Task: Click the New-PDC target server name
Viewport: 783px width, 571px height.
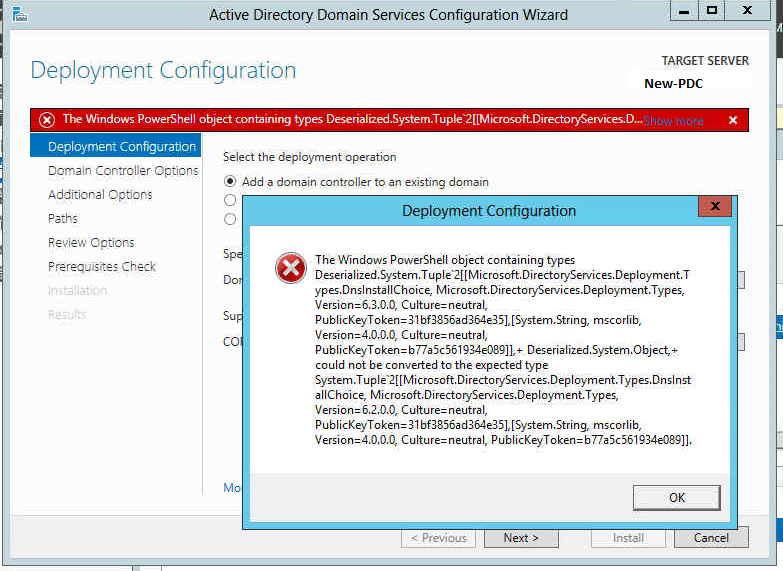Action: (673, 83)
